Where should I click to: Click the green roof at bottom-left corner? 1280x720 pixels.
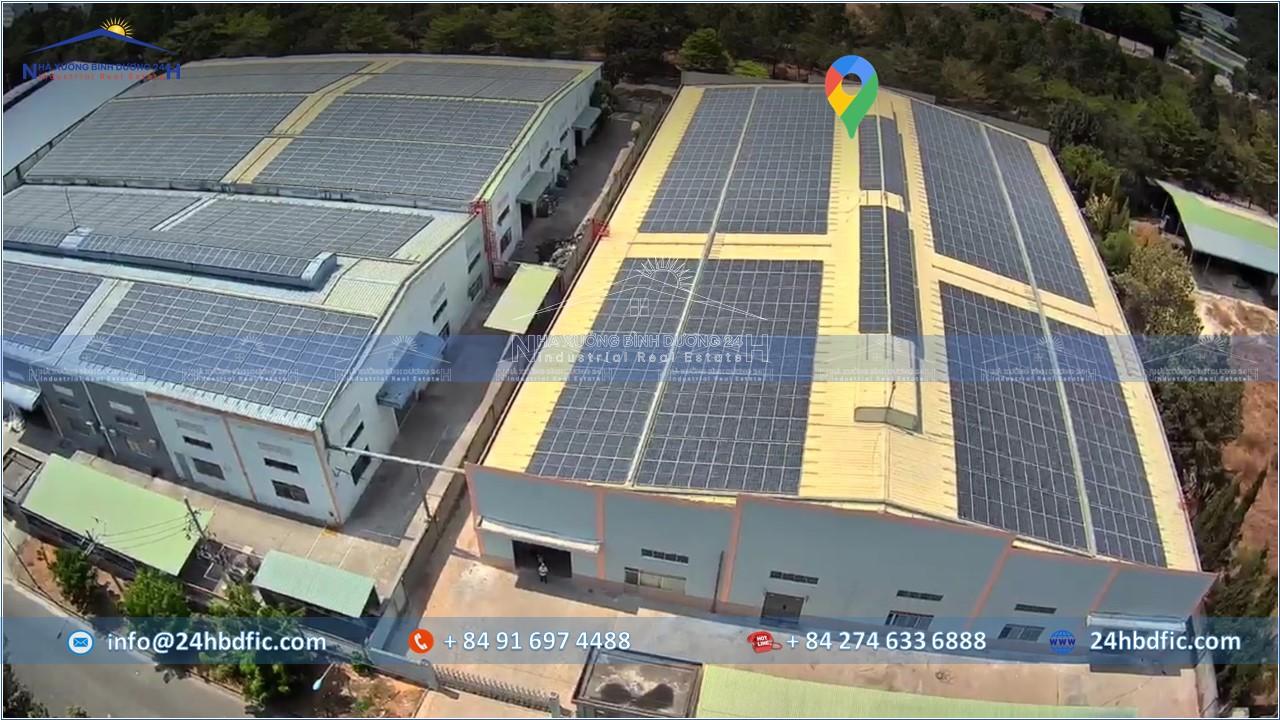pos(110,510)
